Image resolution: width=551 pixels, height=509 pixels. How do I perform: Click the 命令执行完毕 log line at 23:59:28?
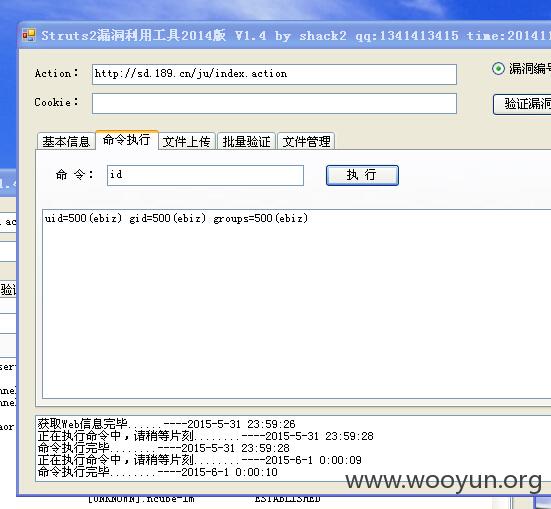(164, 448)
